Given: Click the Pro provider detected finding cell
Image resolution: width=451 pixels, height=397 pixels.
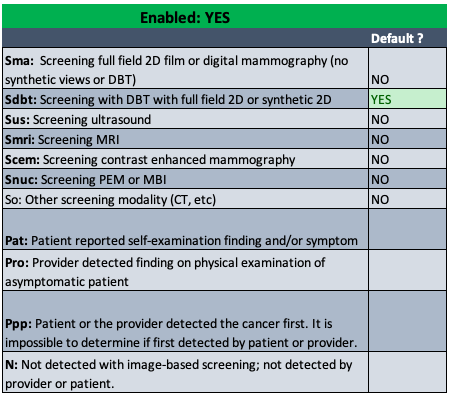Looking at the screenshot, I should [x=186, y=270].
